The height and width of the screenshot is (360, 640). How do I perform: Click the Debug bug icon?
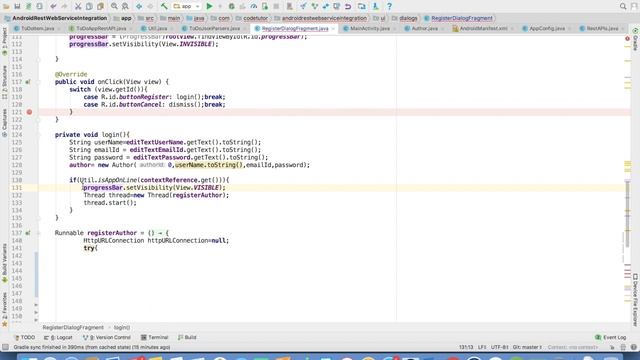coord(231,7)
